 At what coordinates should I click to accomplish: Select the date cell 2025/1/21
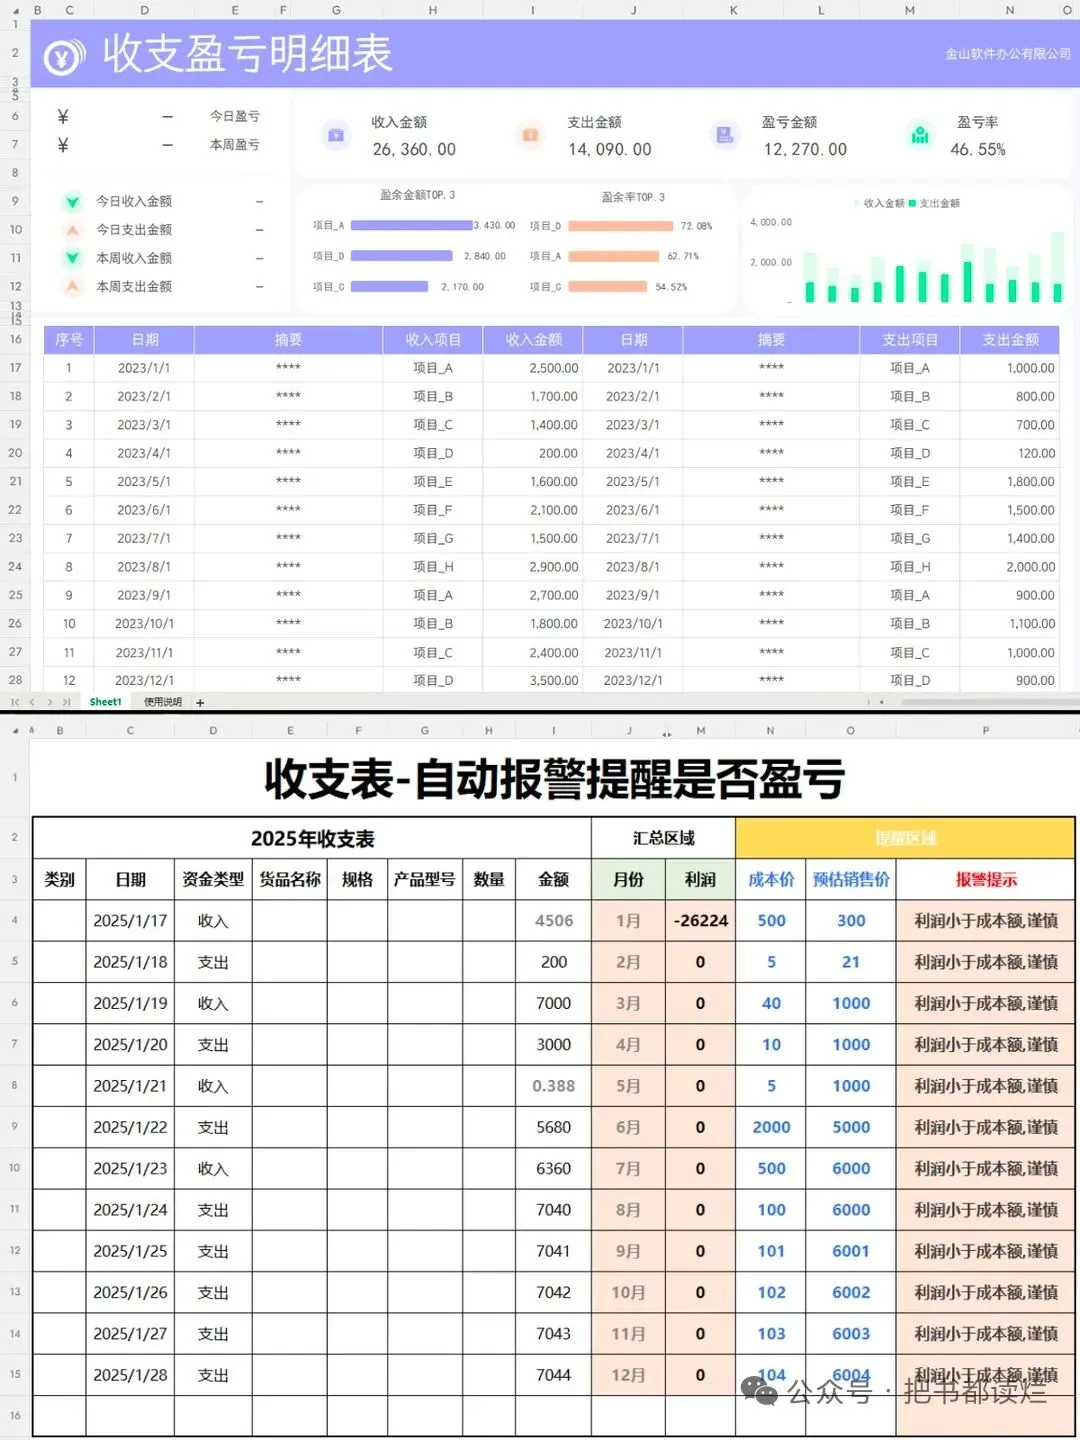[130, 1086]
